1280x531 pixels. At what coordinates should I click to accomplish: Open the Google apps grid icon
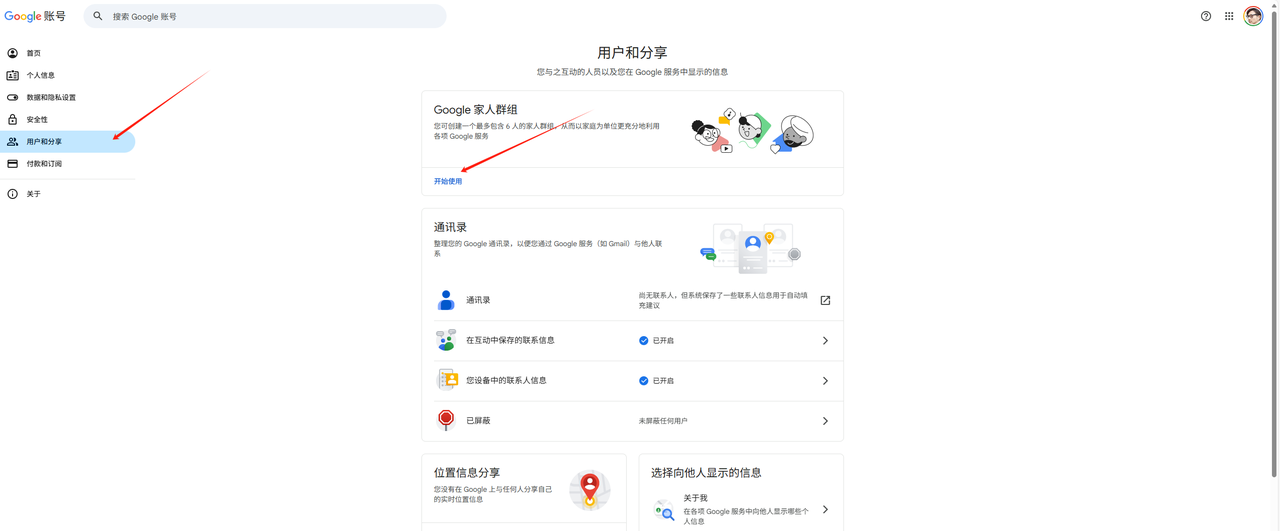[1229, 16]
